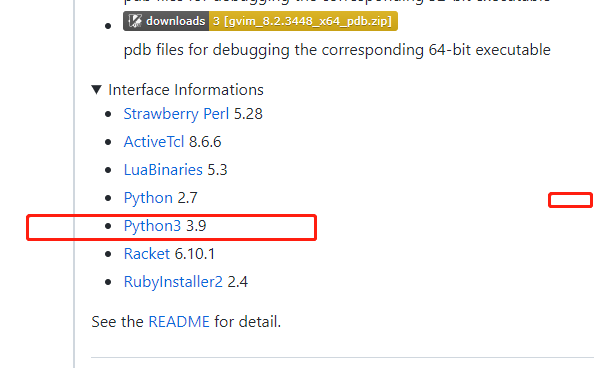Image resolution: width=594 pixels, height=368 pixels.
Task: Click the 6.10.1 version beside Racket
Action: pos(195,254)
